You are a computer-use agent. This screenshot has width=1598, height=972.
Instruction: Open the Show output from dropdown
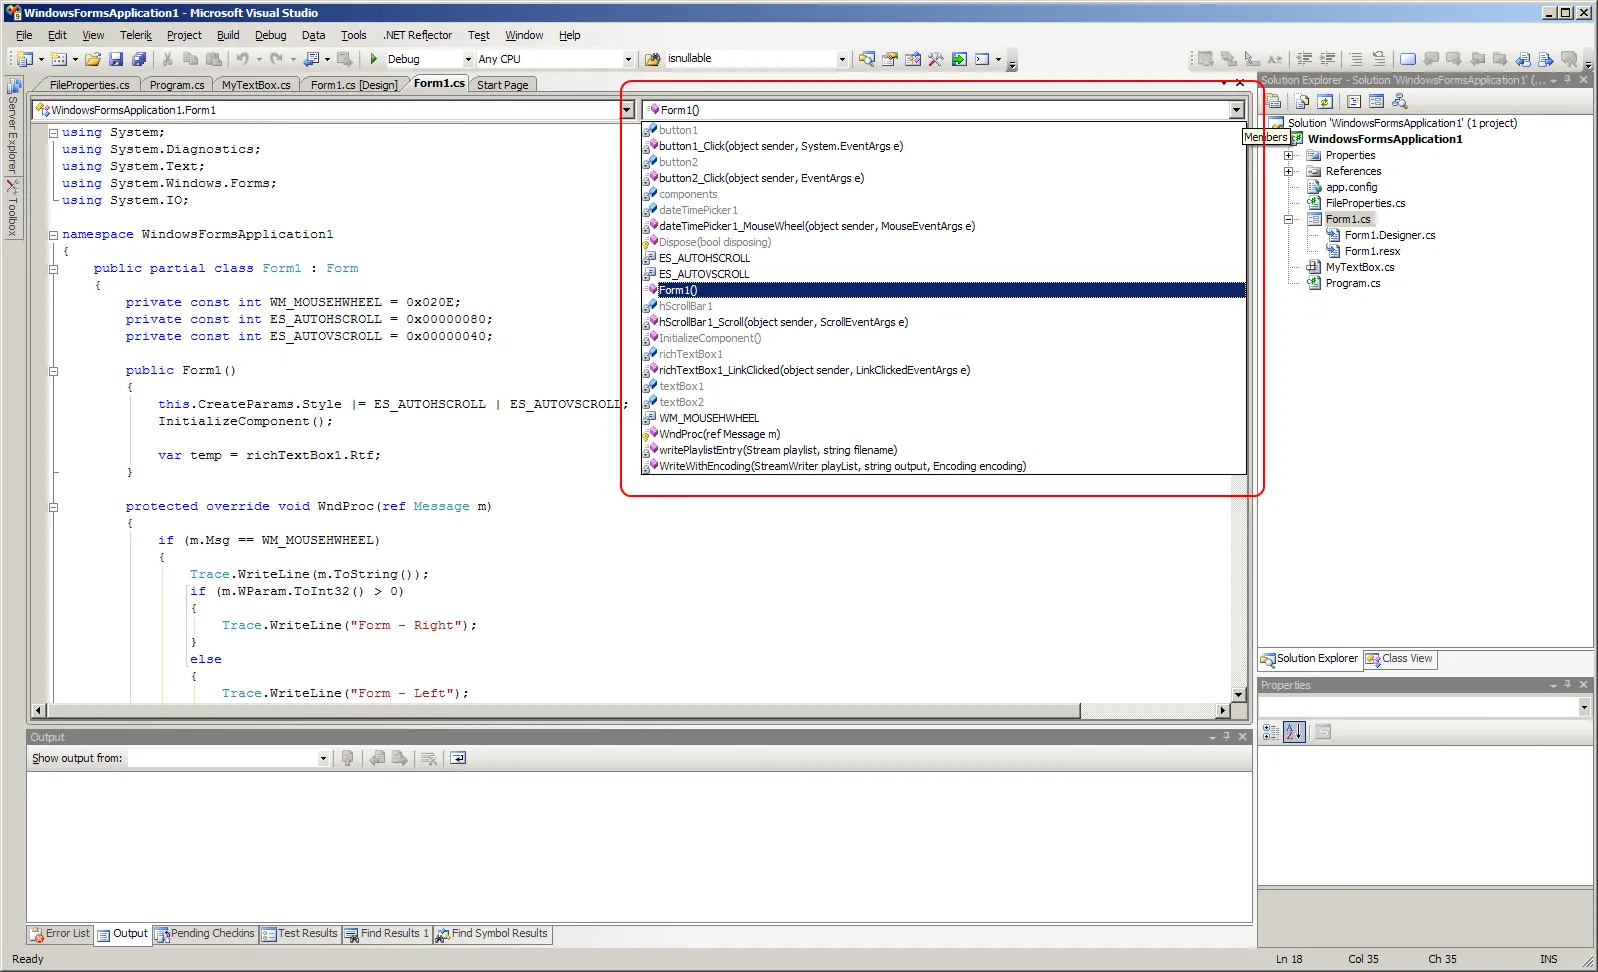coord(322,758)
